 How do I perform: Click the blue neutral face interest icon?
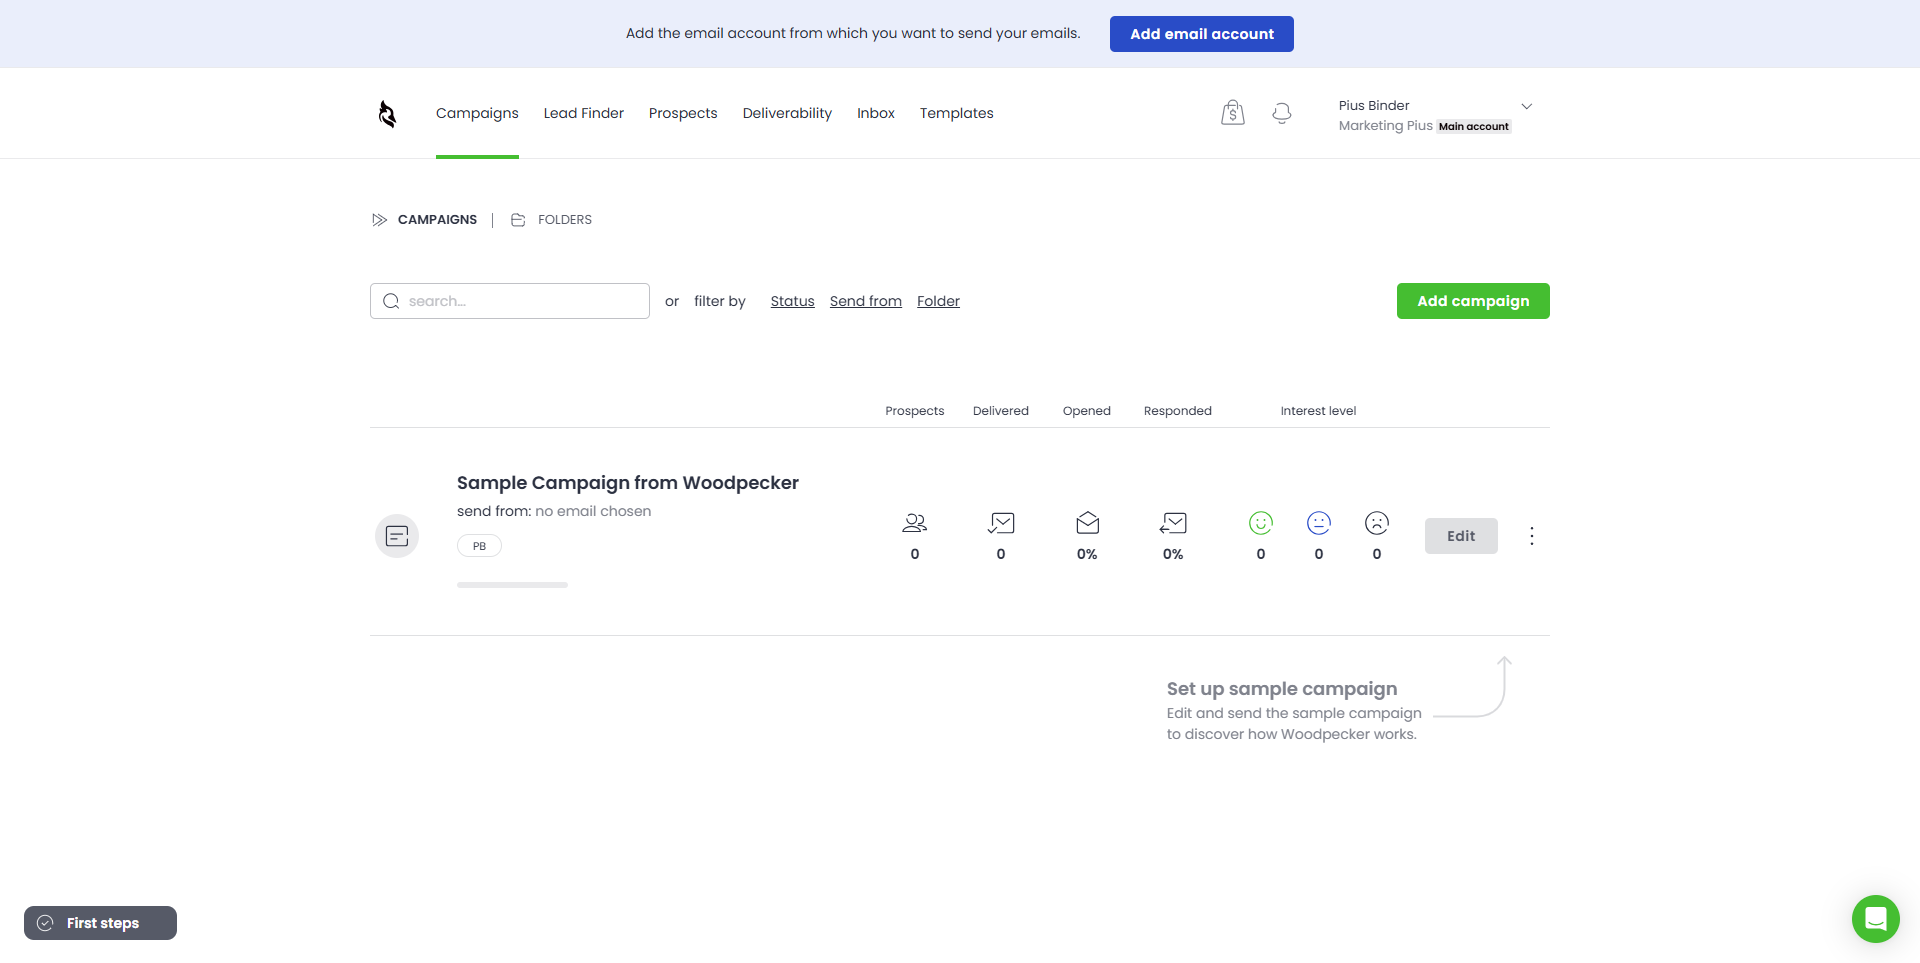[1318, 523]
